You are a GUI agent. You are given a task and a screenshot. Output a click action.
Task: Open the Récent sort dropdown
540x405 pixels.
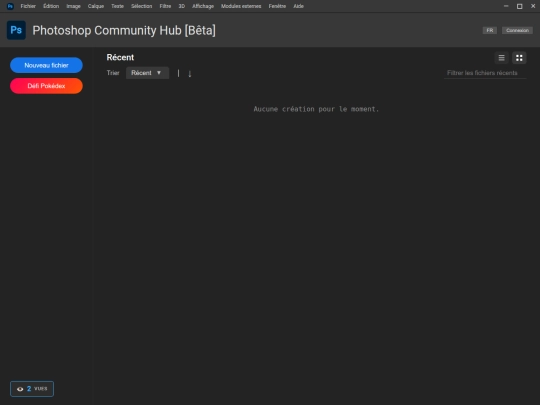coord(147,73)
